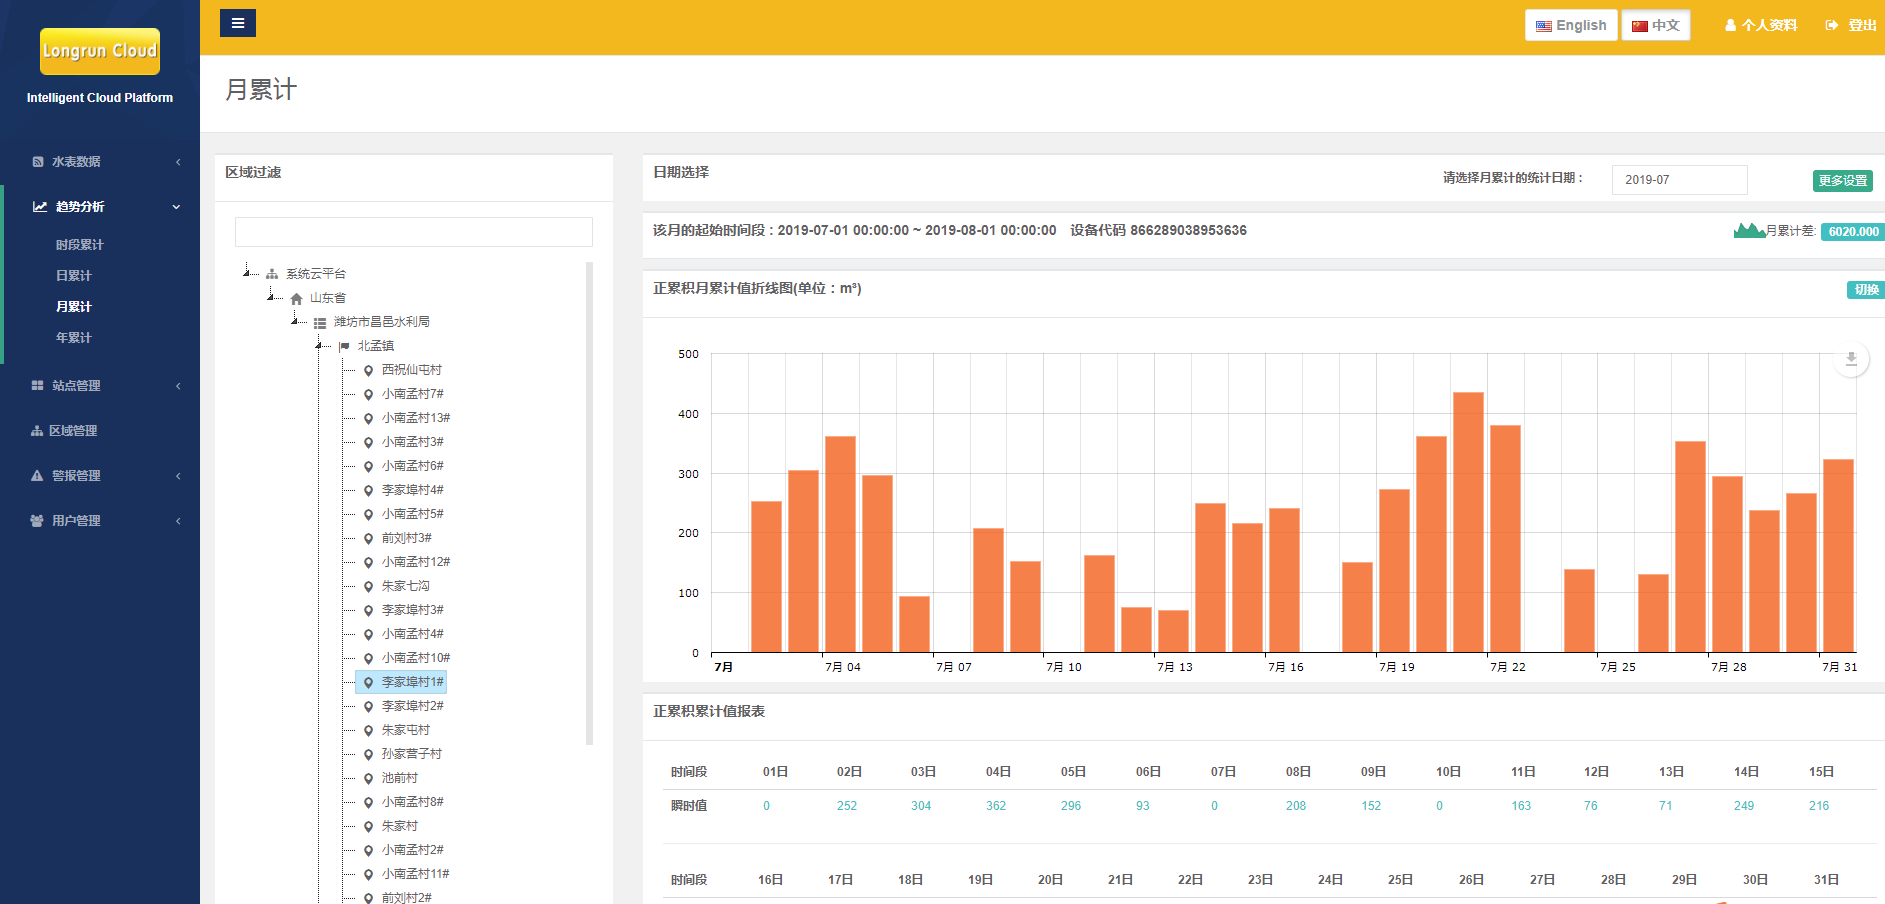
Task: Select the 山东省 home icon node
Action: coord(297,298)
